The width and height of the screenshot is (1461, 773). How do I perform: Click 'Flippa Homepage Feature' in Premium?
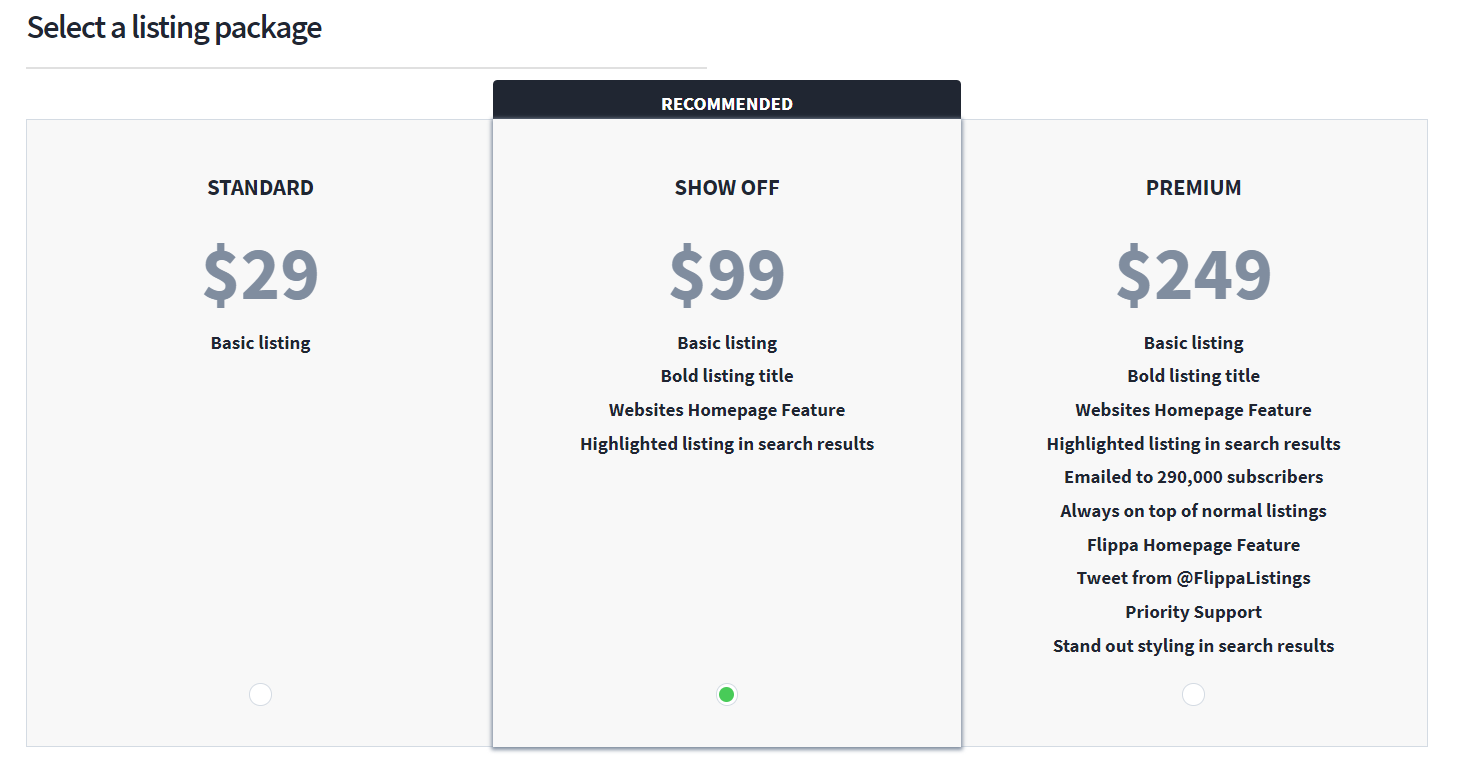click(1193, 545)
